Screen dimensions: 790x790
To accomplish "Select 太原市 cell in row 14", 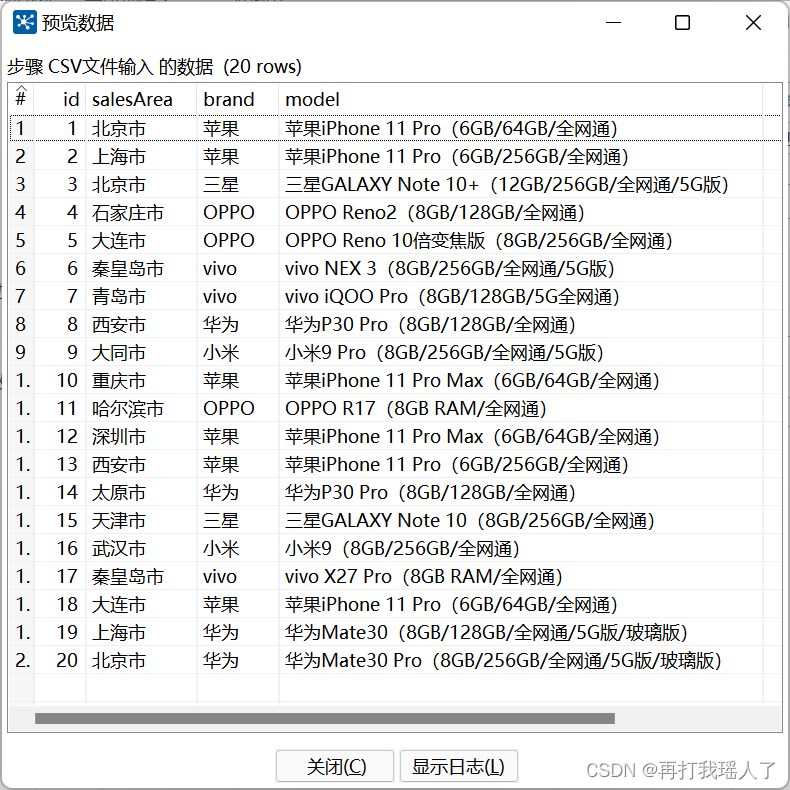I will pyautogui.click(x=141, y=492).
